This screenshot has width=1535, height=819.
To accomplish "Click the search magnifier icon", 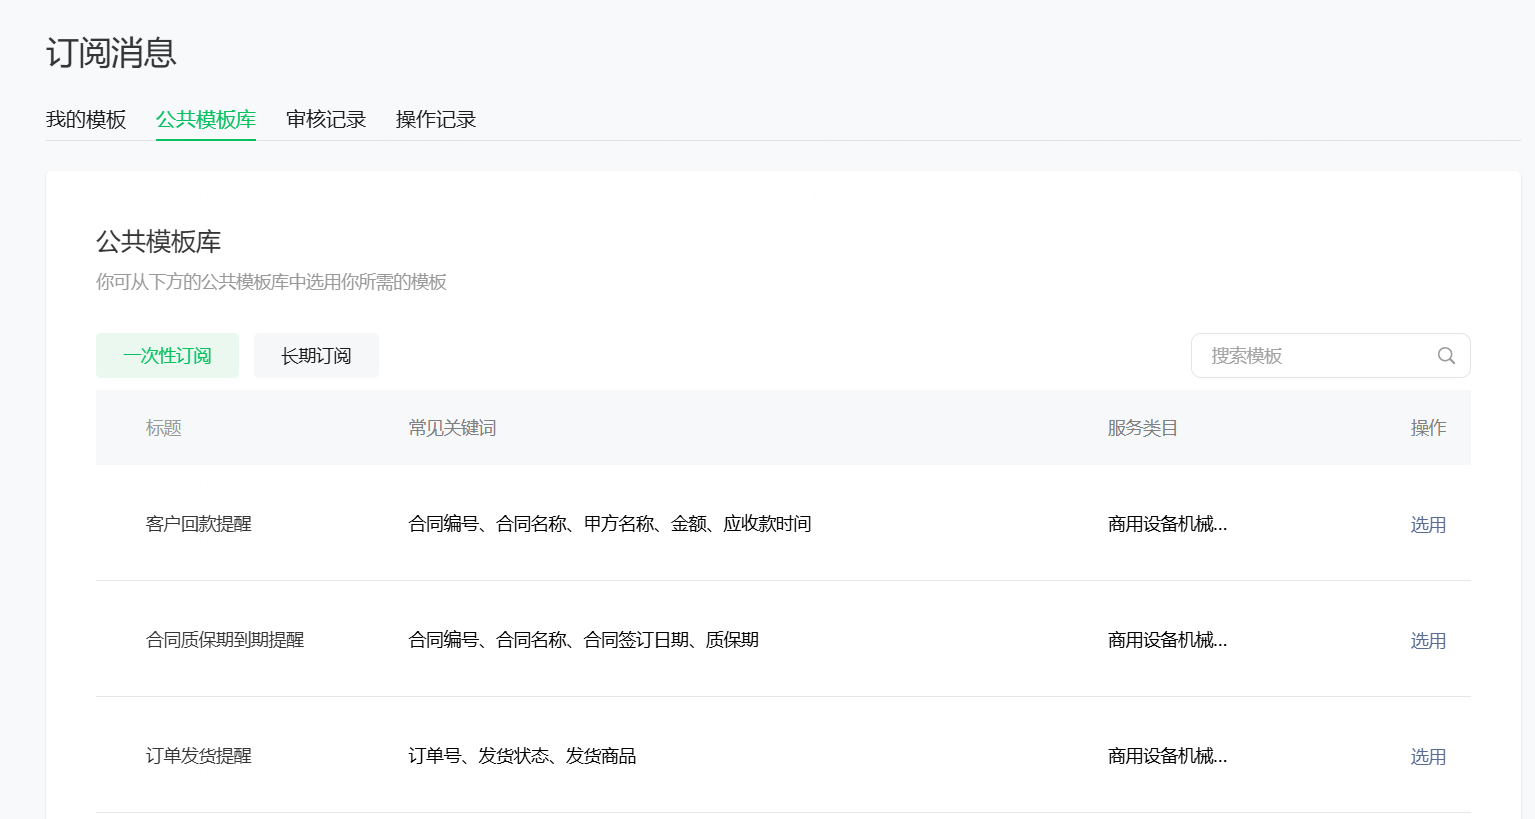I will [x=1445, y=355].
